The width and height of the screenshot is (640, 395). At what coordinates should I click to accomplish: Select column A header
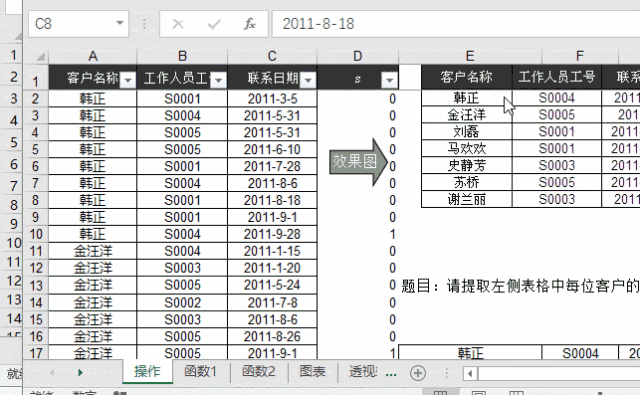click(93, 56)
